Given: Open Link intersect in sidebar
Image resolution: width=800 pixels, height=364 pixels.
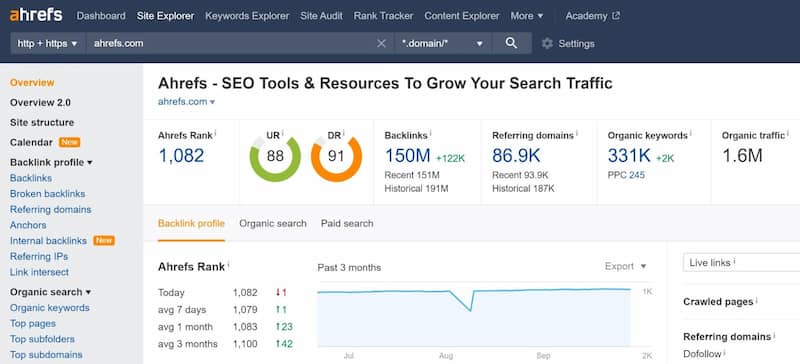Looking at the screenshot, I should 39,272.
